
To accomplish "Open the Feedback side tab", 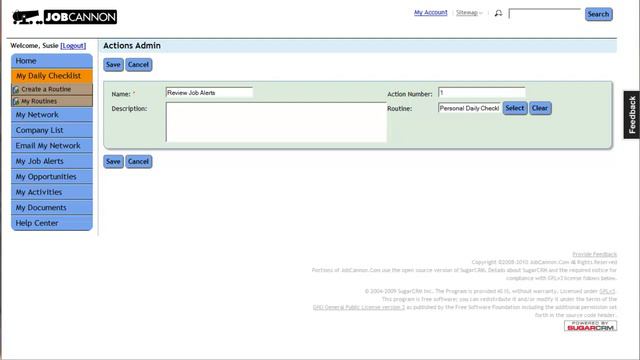I will click(x=632, y=115).
